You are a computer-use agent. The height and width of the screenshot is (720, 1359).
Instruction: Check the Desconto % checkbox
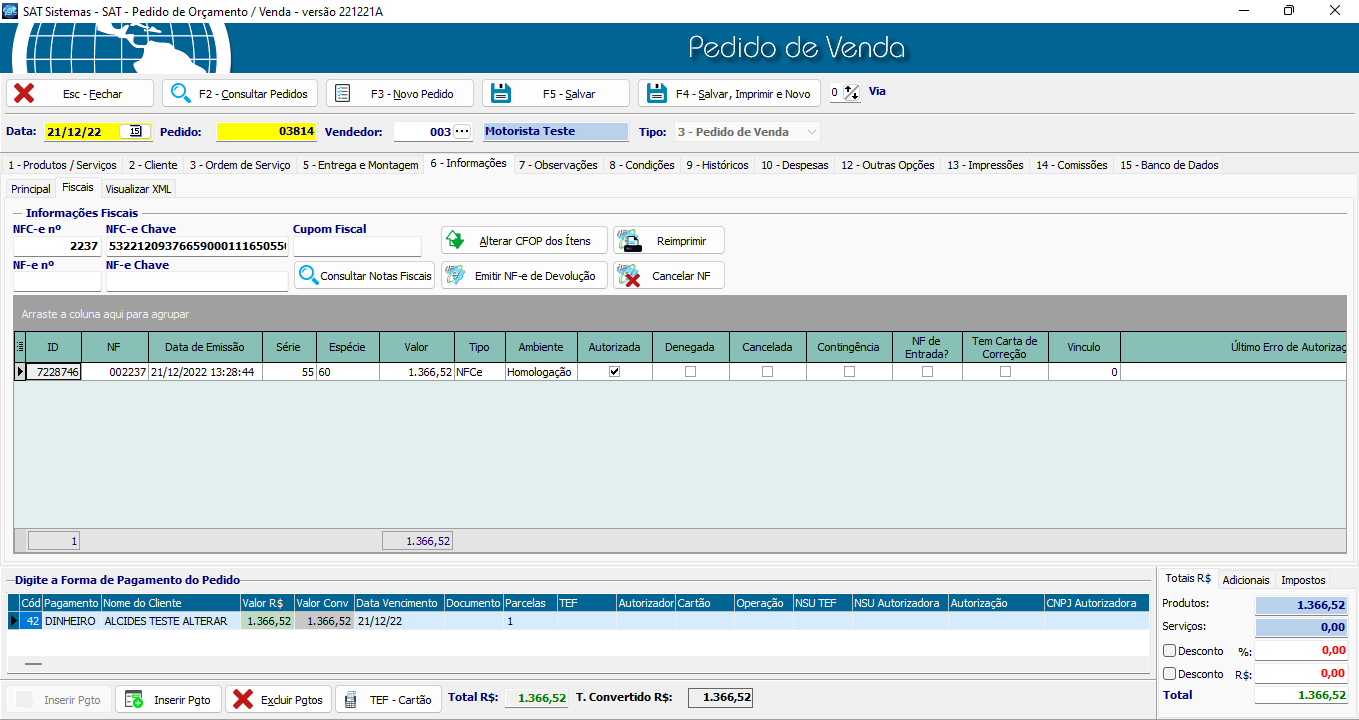click(1169, 651)
